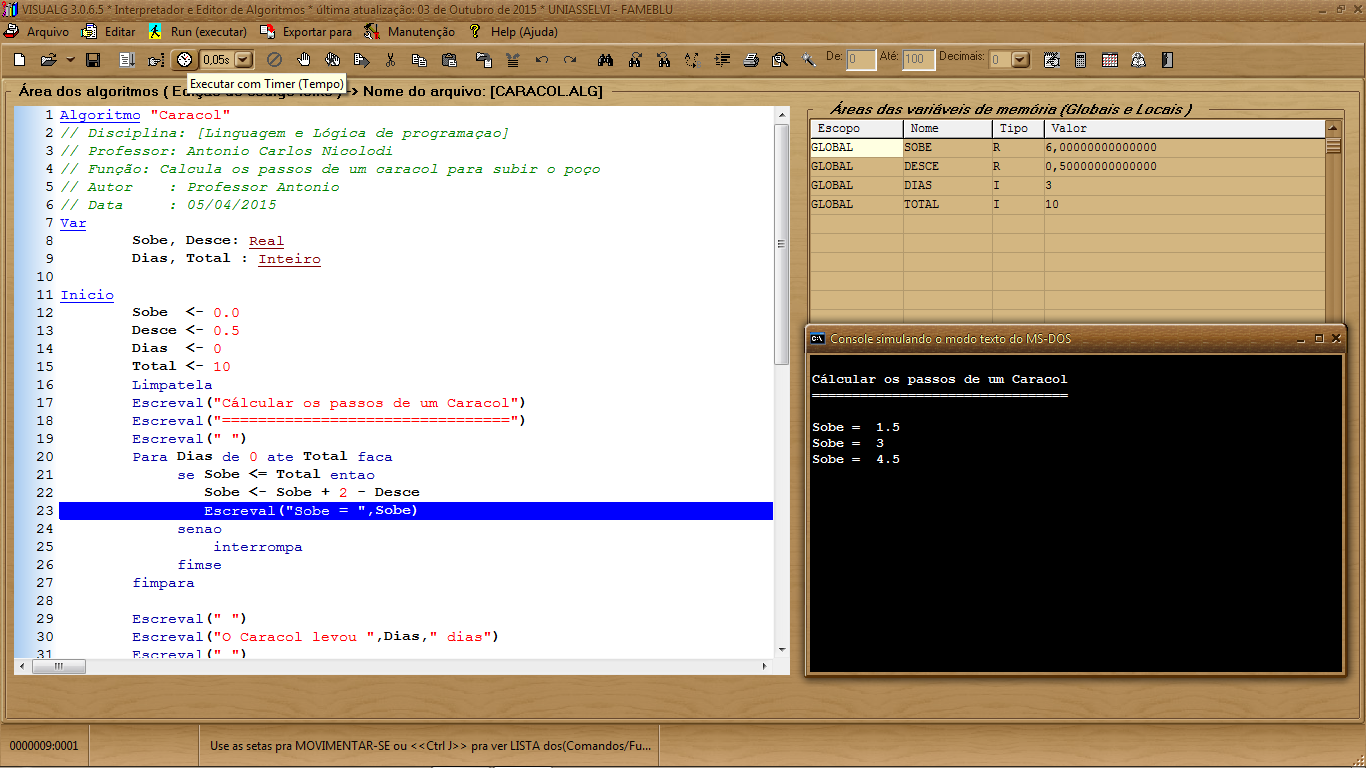Click the single hand breakpoint icon

(304, 60)
